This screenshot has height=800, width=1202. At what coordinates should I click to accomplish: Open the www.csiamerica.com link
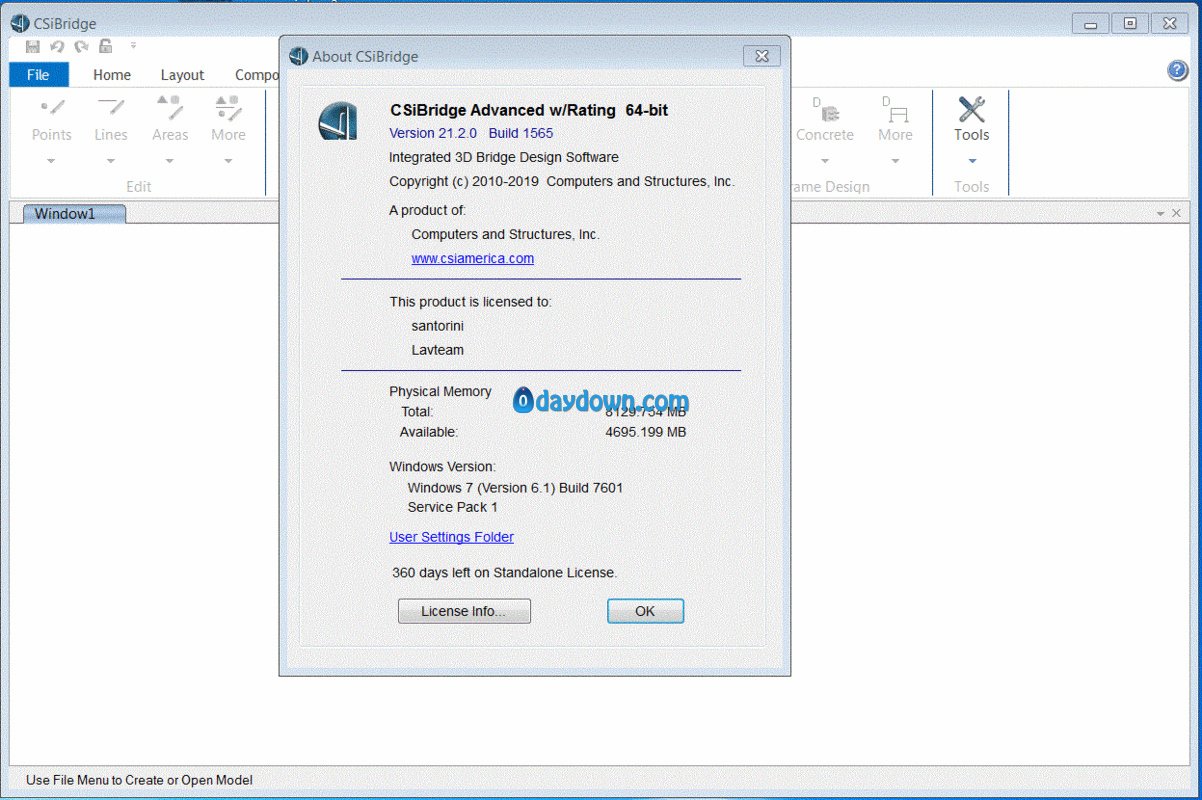pyautogui.click(x=473, y=258)
